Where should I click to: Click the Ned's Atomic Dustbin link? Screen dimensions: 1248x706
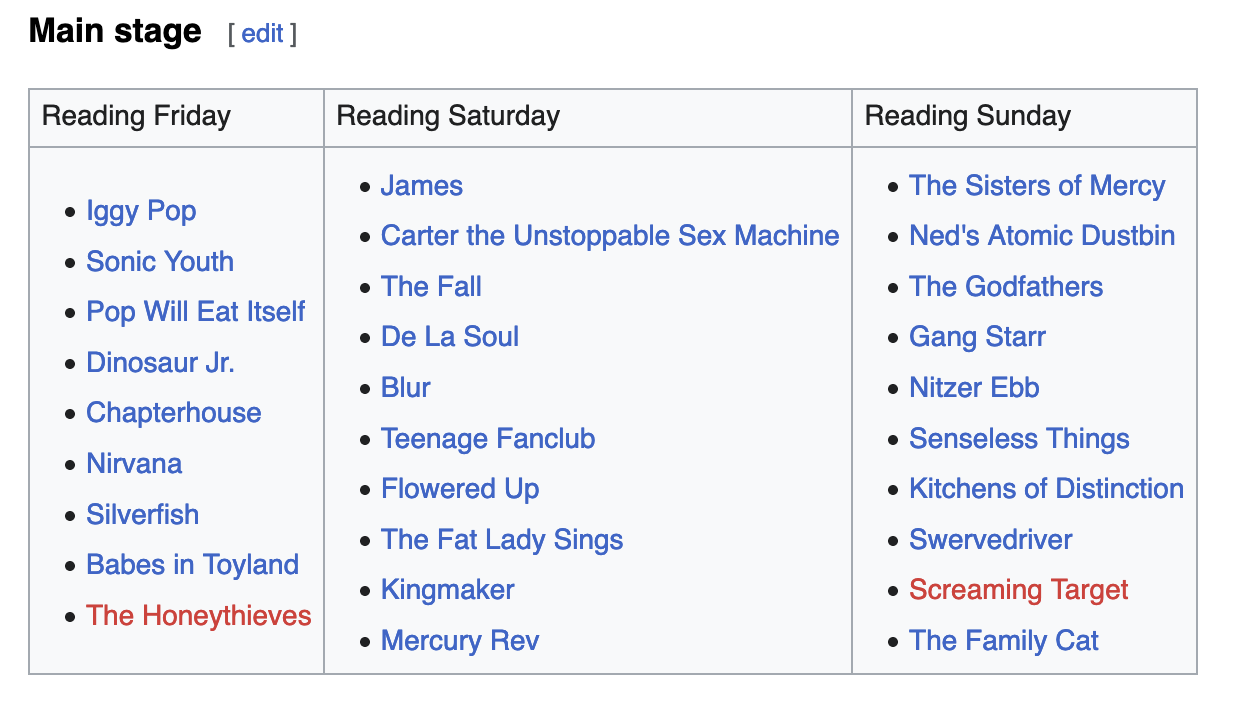click(x=1042, y=236)
